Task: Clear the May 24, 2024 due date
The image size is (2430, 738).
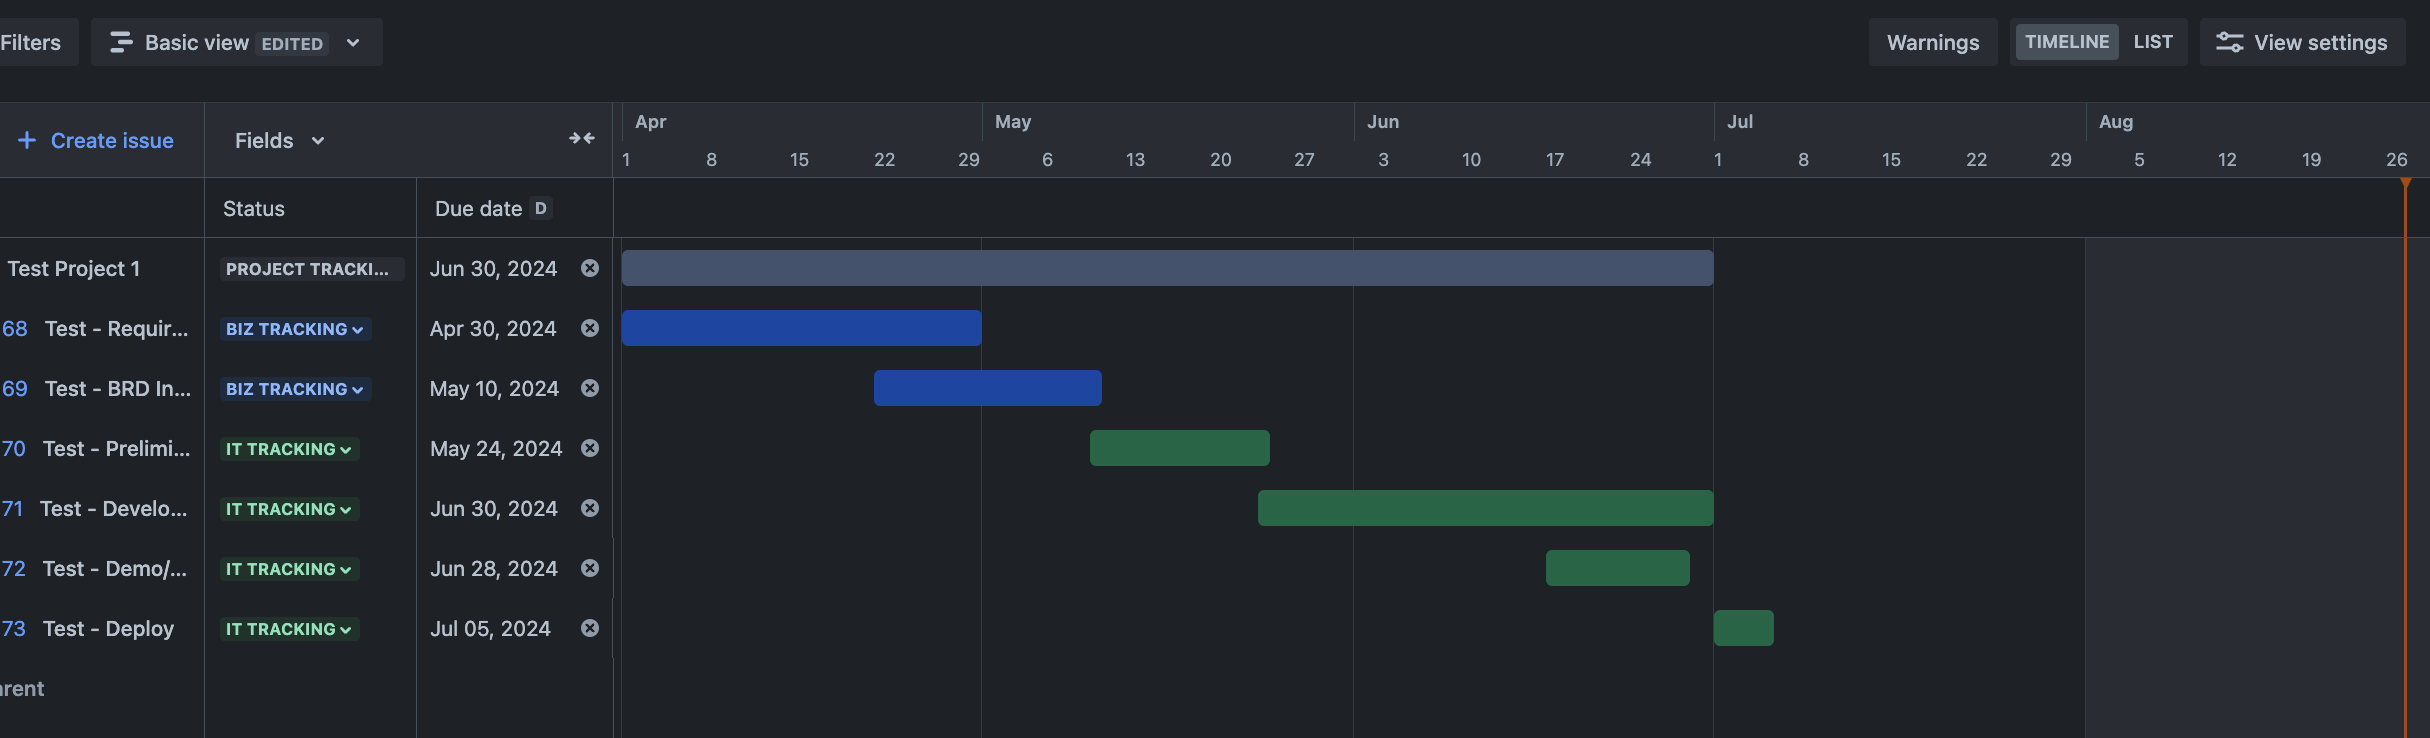Action: (590, 448)
